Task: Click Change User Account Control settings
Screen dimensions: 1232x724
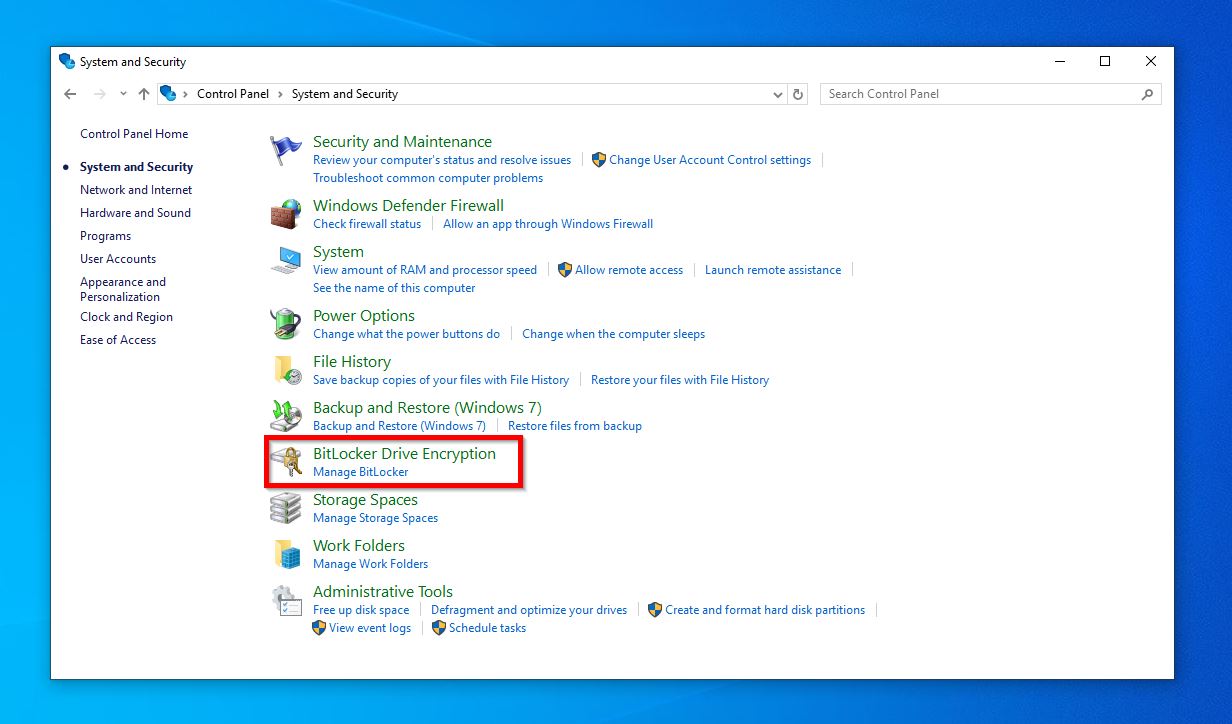Action: coord(710,160)
